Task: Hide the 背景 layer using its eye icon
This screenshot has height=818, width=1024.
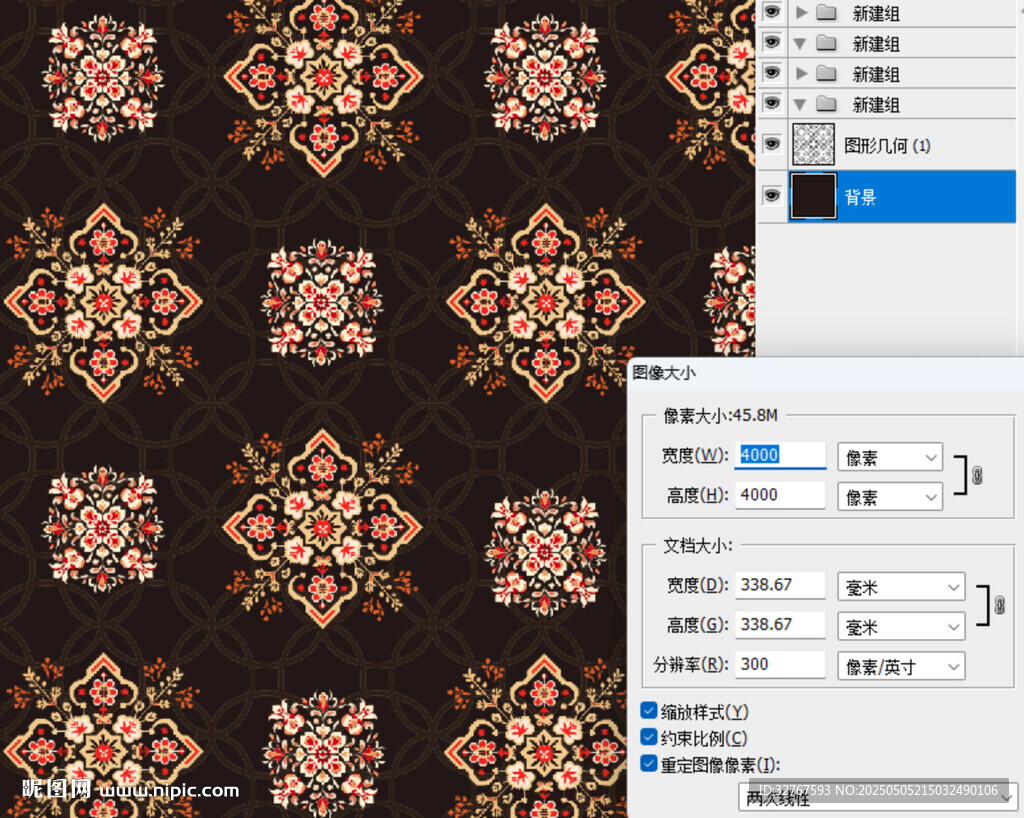Action: point(771,196)
